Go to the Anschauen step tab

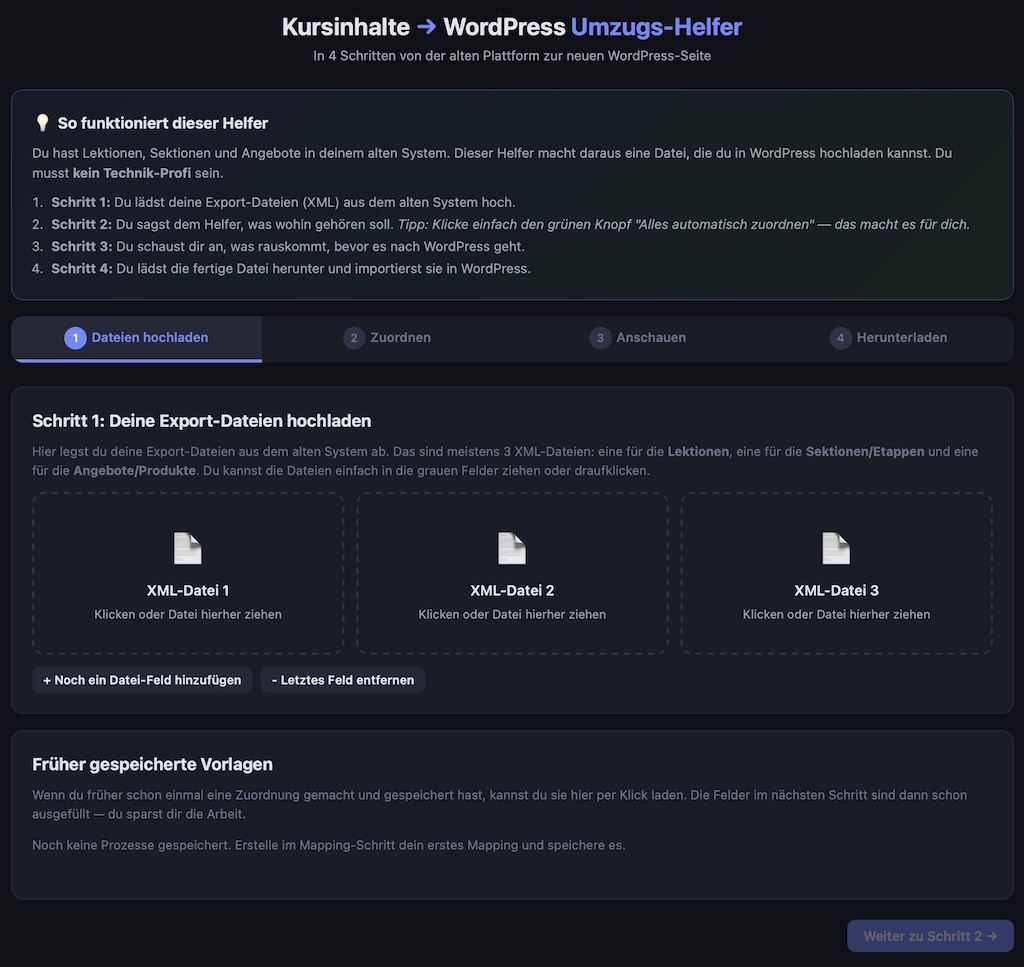coord(637,338)
